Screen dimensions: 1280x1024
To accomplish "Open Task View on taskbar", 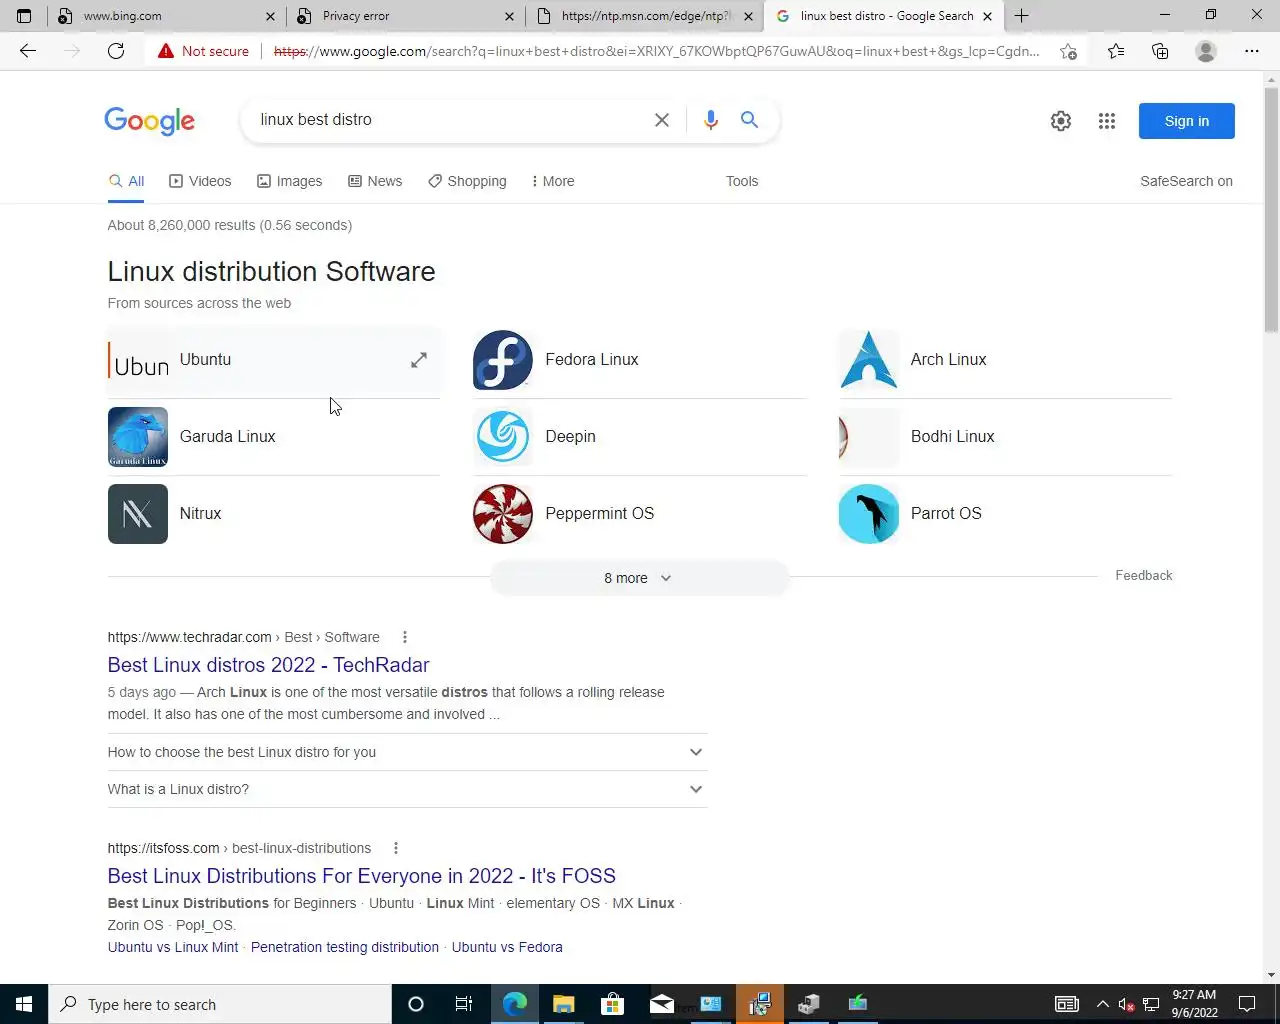I will (x=464, y=1004).
